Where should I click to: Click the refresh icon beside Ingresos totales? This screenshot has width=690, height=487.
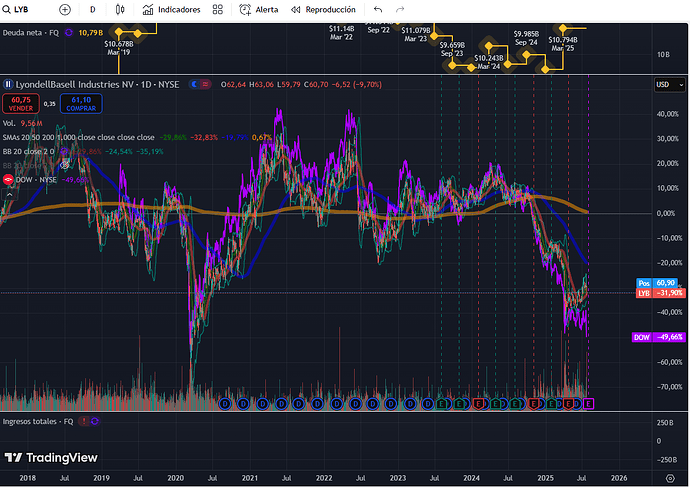coord(94,421)
